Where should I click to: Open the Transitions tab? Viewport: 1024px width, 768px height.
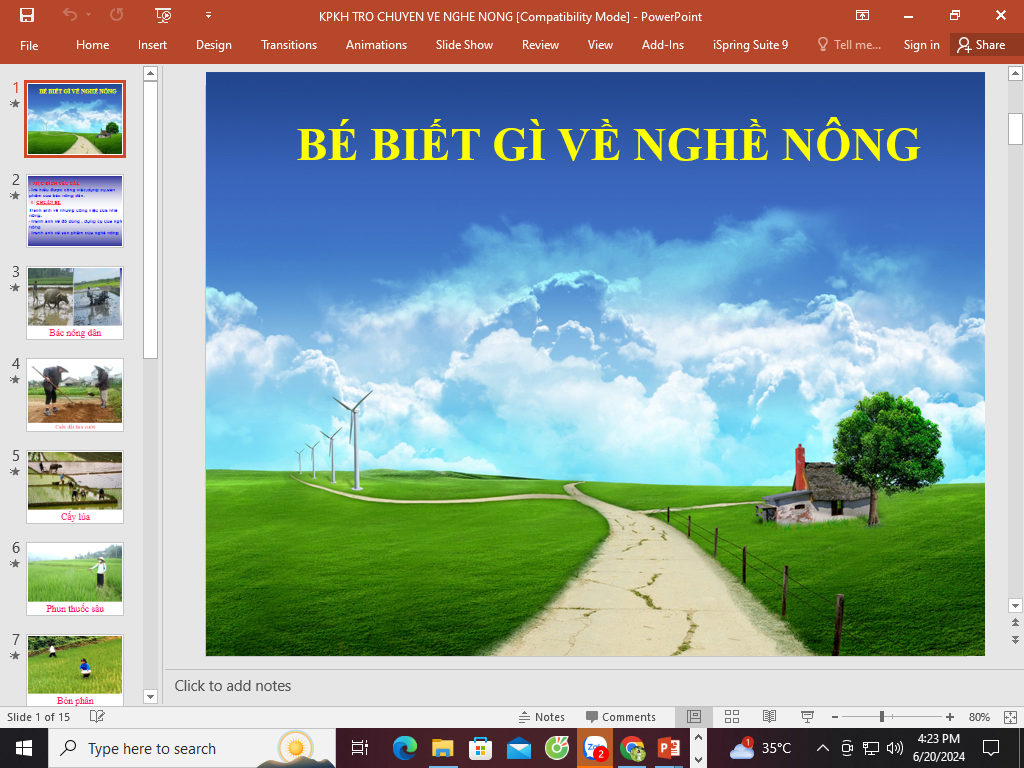point(288,45)
